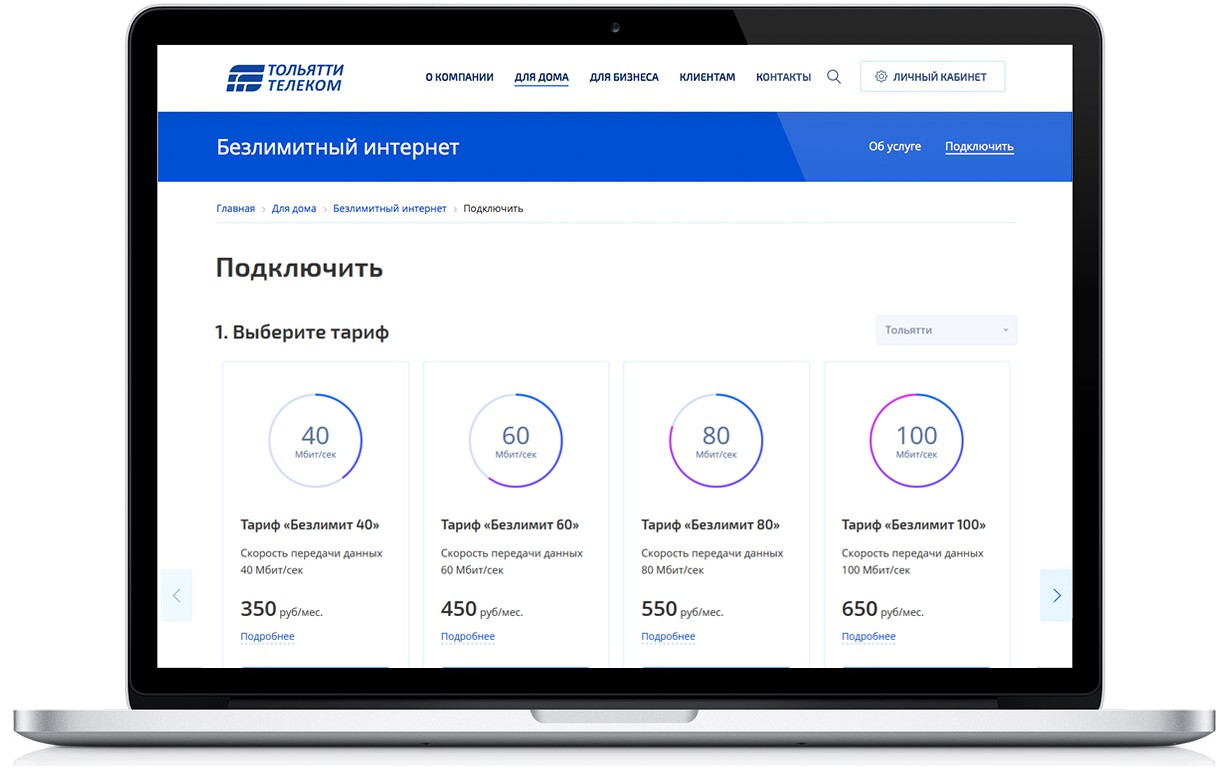Open Подробнее for the 450 руб tariff
This screenshot has width=1228, height=768.
pyautogui.click(x=468, y=637)
